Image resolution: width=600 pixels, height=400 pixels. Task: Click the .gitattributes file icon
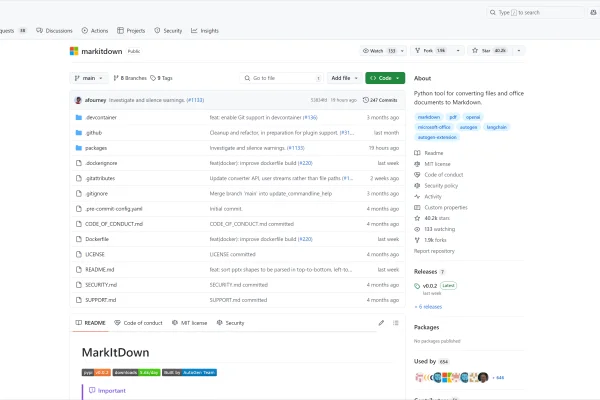(x=79, y=178)
